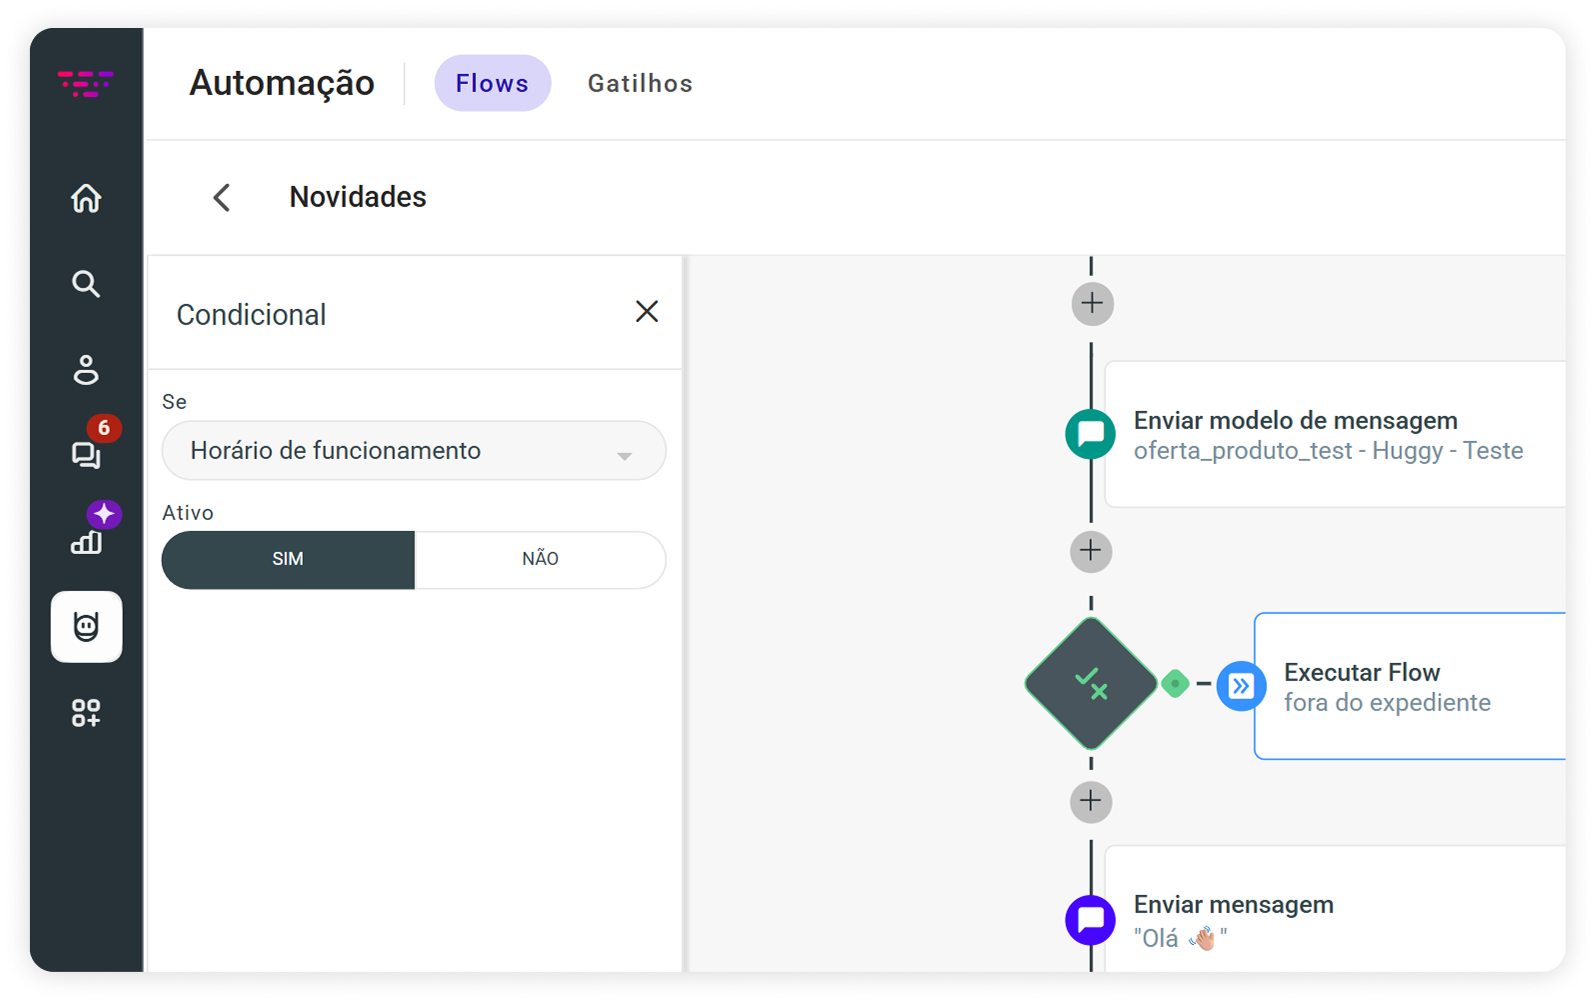Click the green branch connector diamond
This screenshot has width=1596, height=1004.
point(1175,684)
